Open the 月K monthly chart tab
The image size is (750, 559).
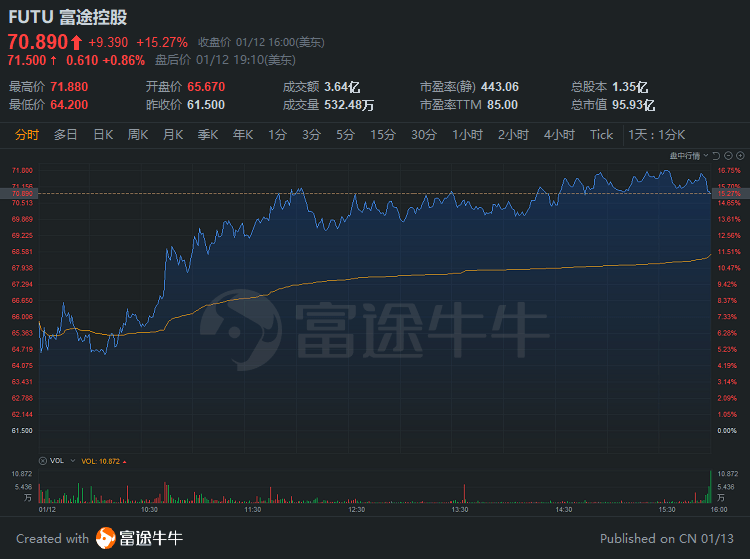[173, 135]
